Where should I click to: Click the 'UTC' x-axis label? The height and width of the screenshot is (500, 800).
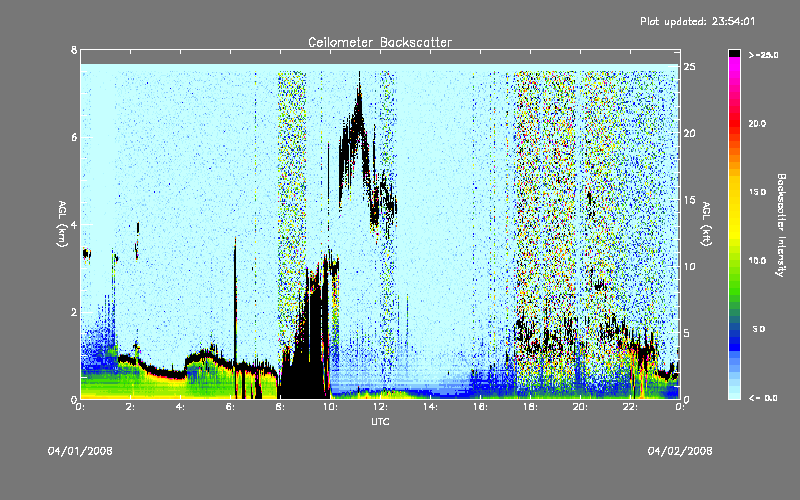[380, 421]
